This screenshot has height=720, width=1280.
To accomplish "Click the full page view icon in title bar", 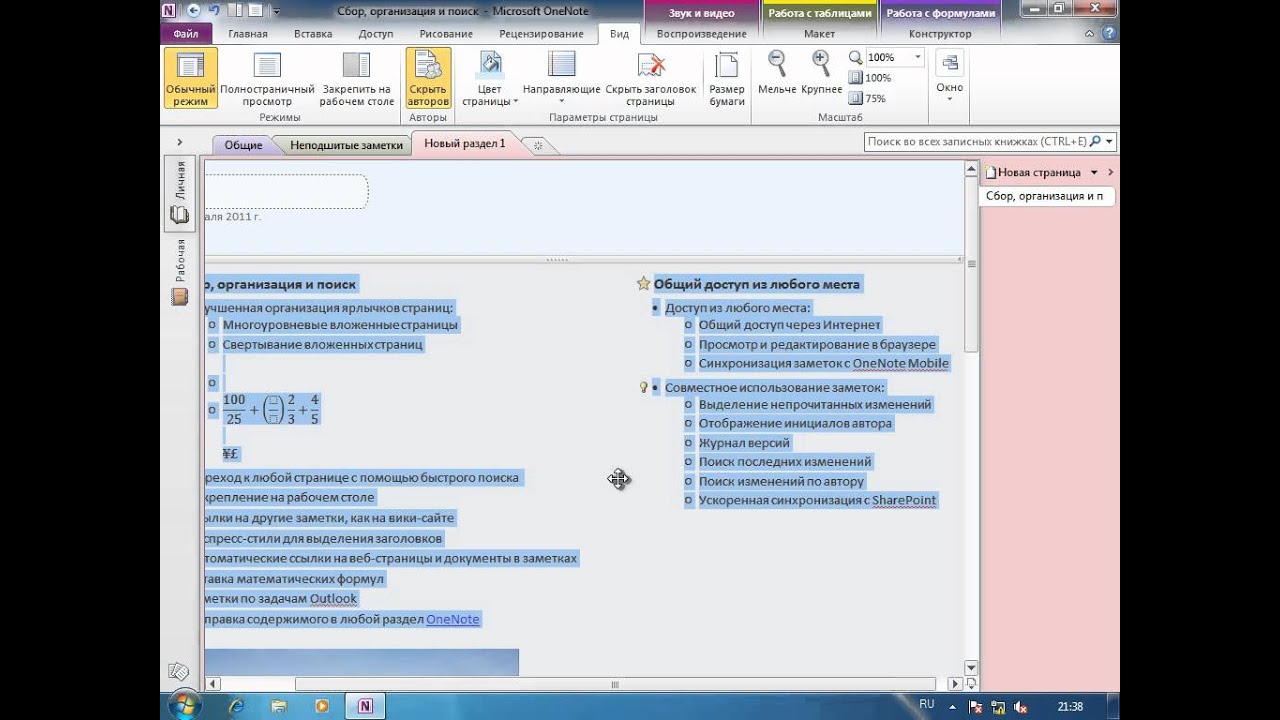I will [256, 11].
